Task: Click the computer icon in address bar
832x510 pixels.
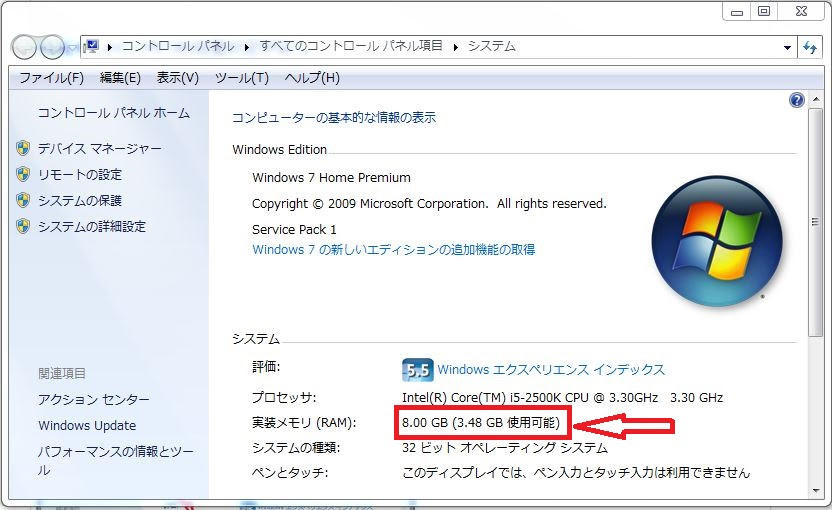Action: pos(92,47)
